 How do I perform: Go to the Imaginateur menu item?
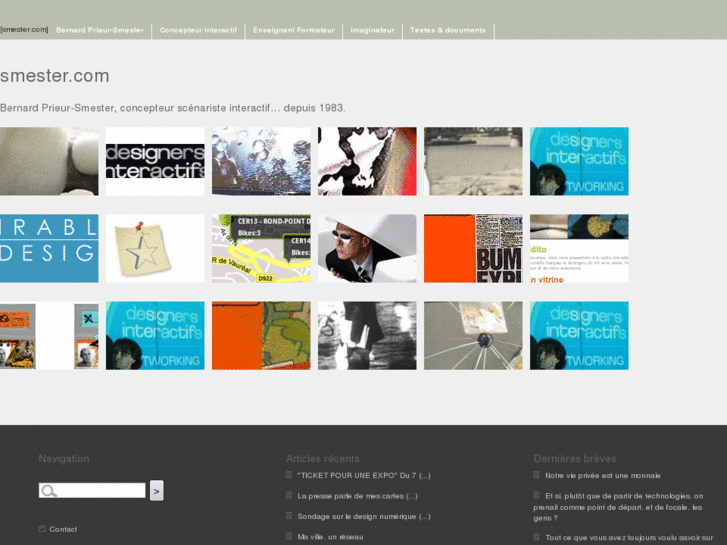point(372,30)
